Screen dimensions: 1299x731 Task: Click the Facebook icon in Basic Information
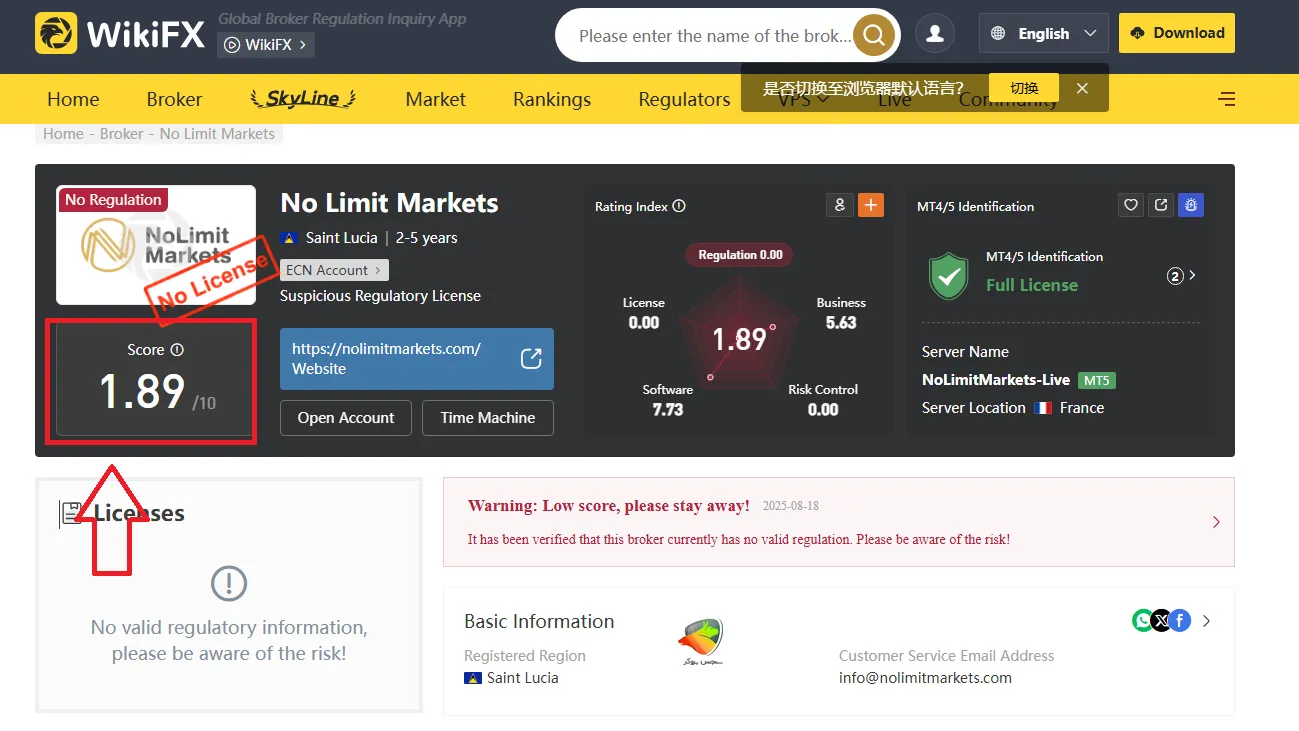click(1180, 620)
